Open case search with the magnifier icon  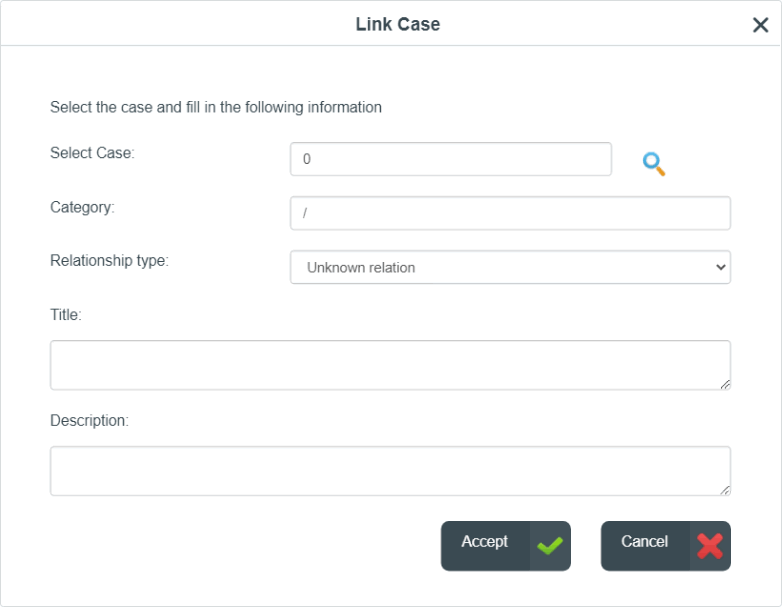[x=653, y=164]
